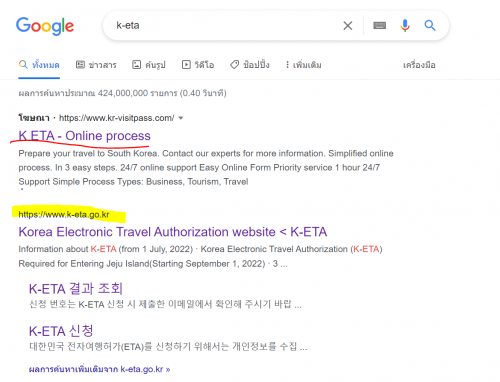Click the blue magnifier search button
The height and width of the screenshot is (382, 500).
(430, 25)
